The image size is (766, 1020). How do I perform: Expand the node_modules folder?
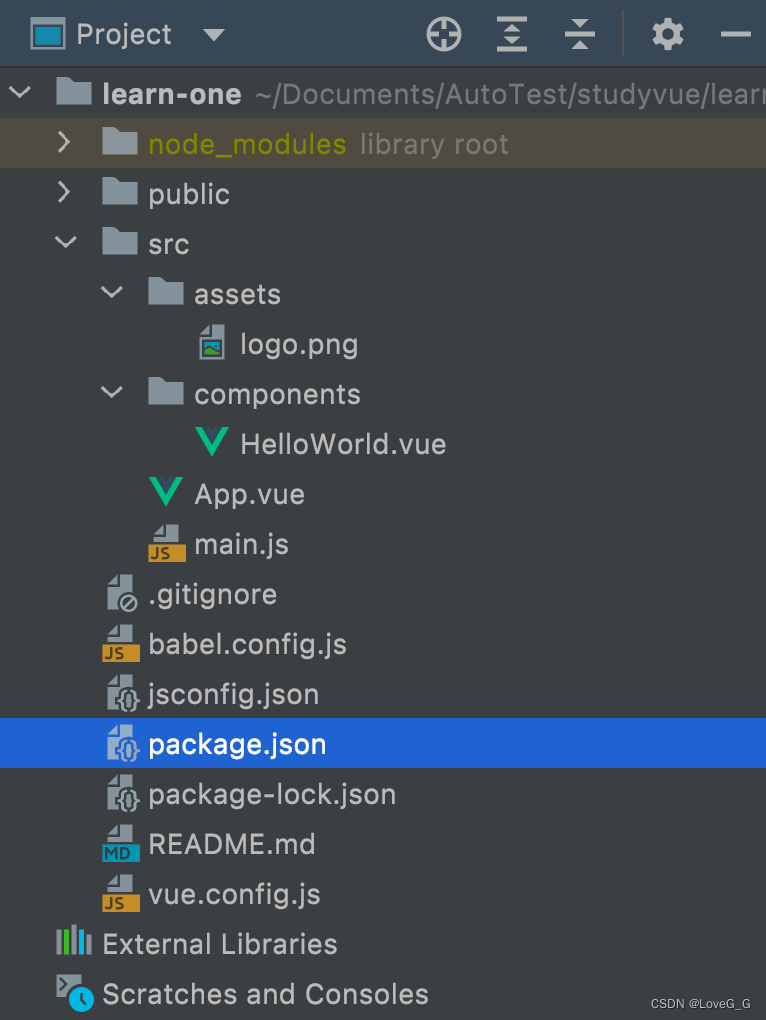(x=62, y=142)
